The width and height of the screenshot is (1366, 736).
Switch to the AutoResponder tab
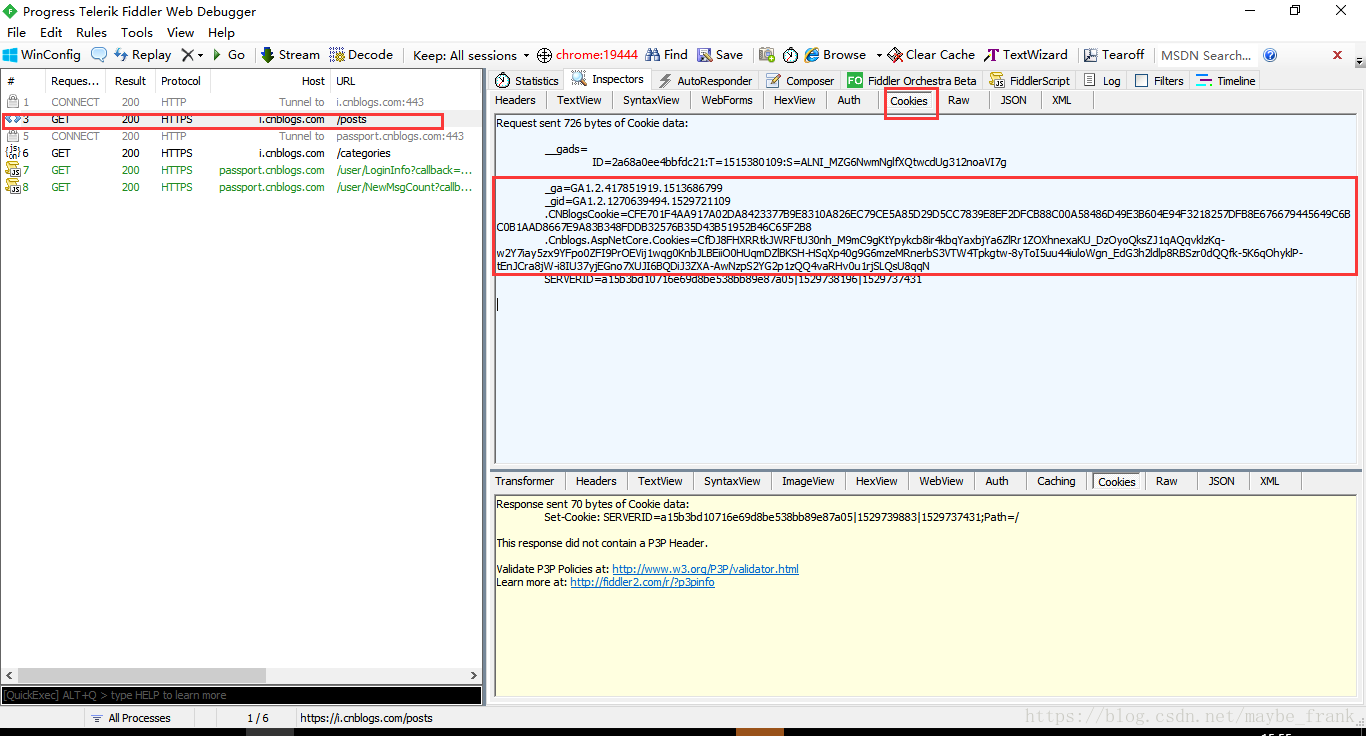coord(705,81)
